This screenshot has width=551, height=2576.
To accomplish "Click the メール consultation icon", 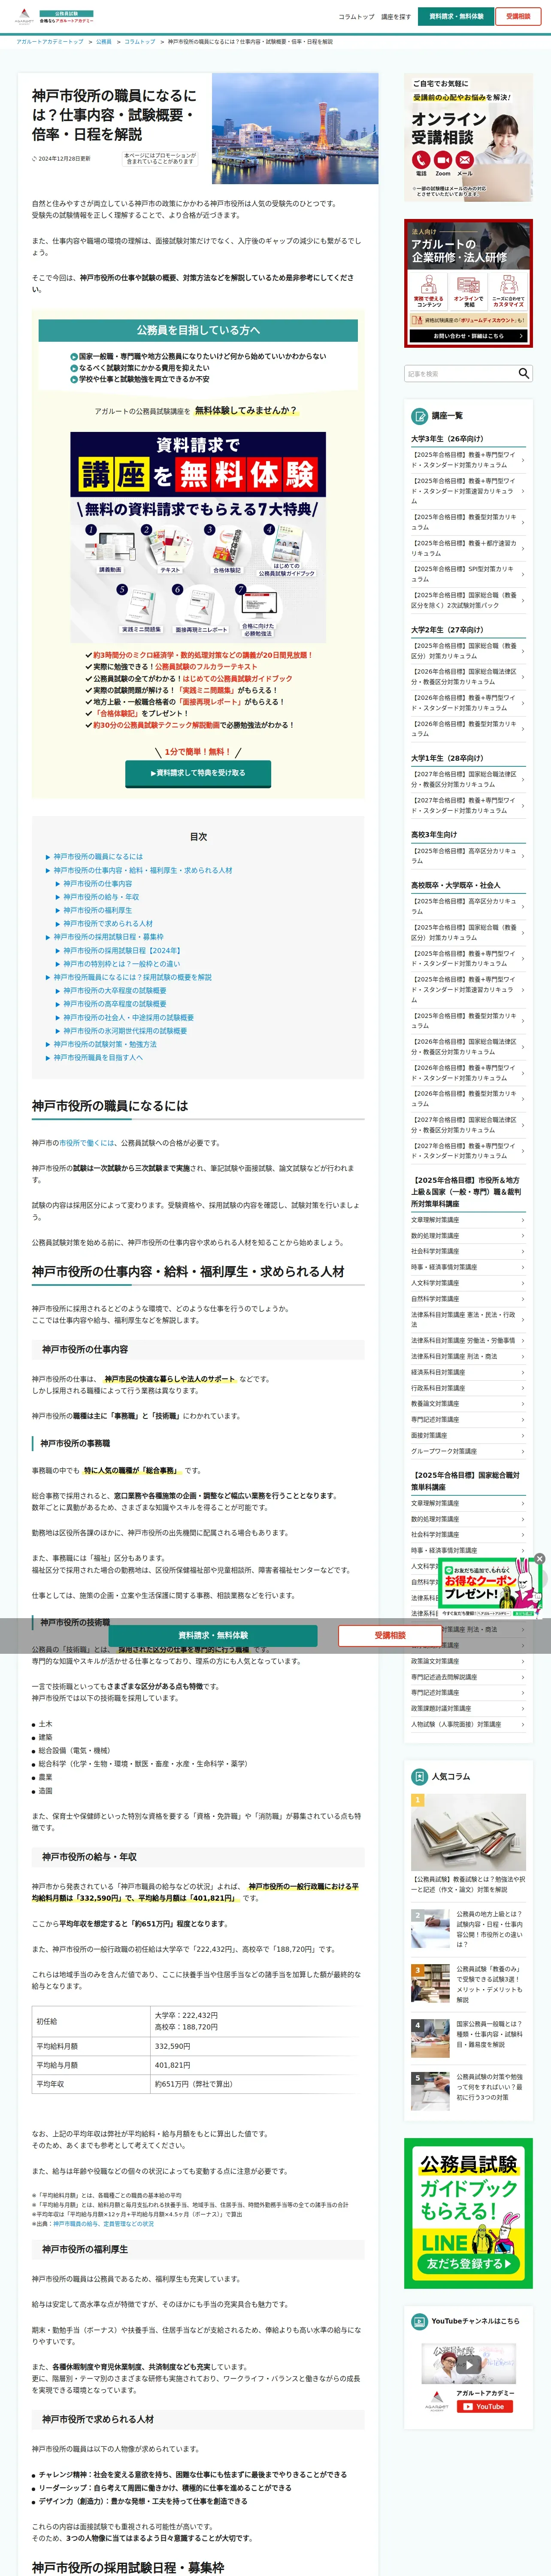I will [x=465, y=160].
